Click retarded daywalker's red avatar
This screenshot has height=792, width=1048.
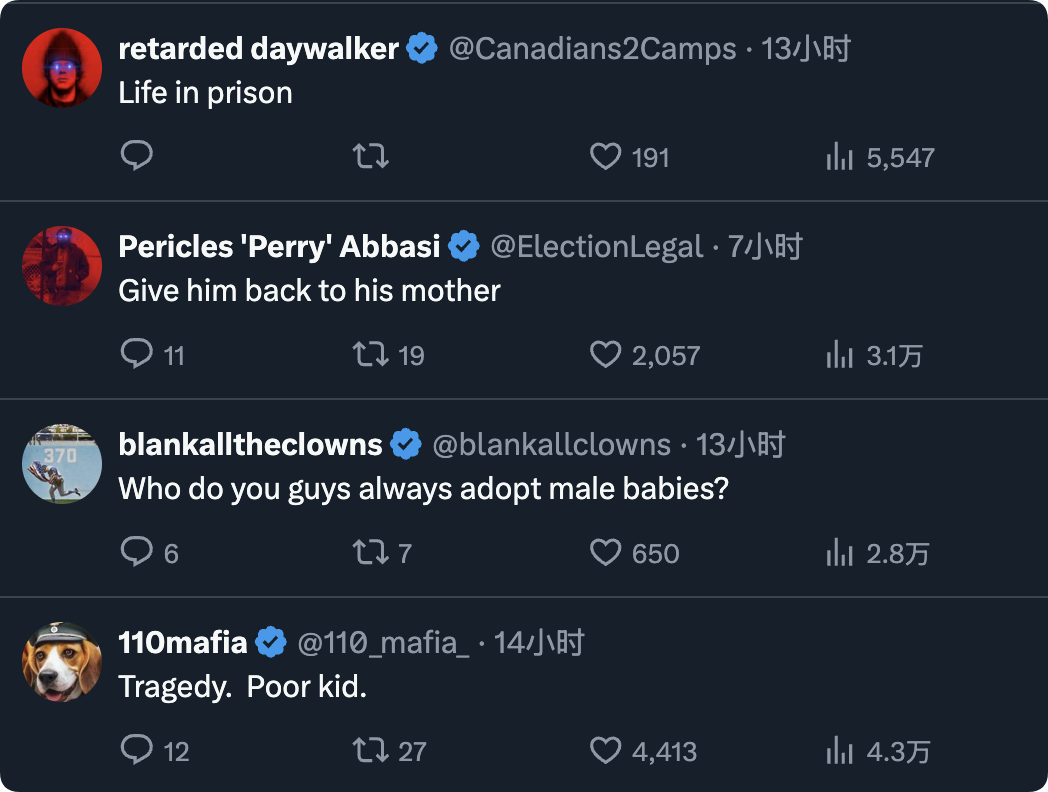(62, 68)
